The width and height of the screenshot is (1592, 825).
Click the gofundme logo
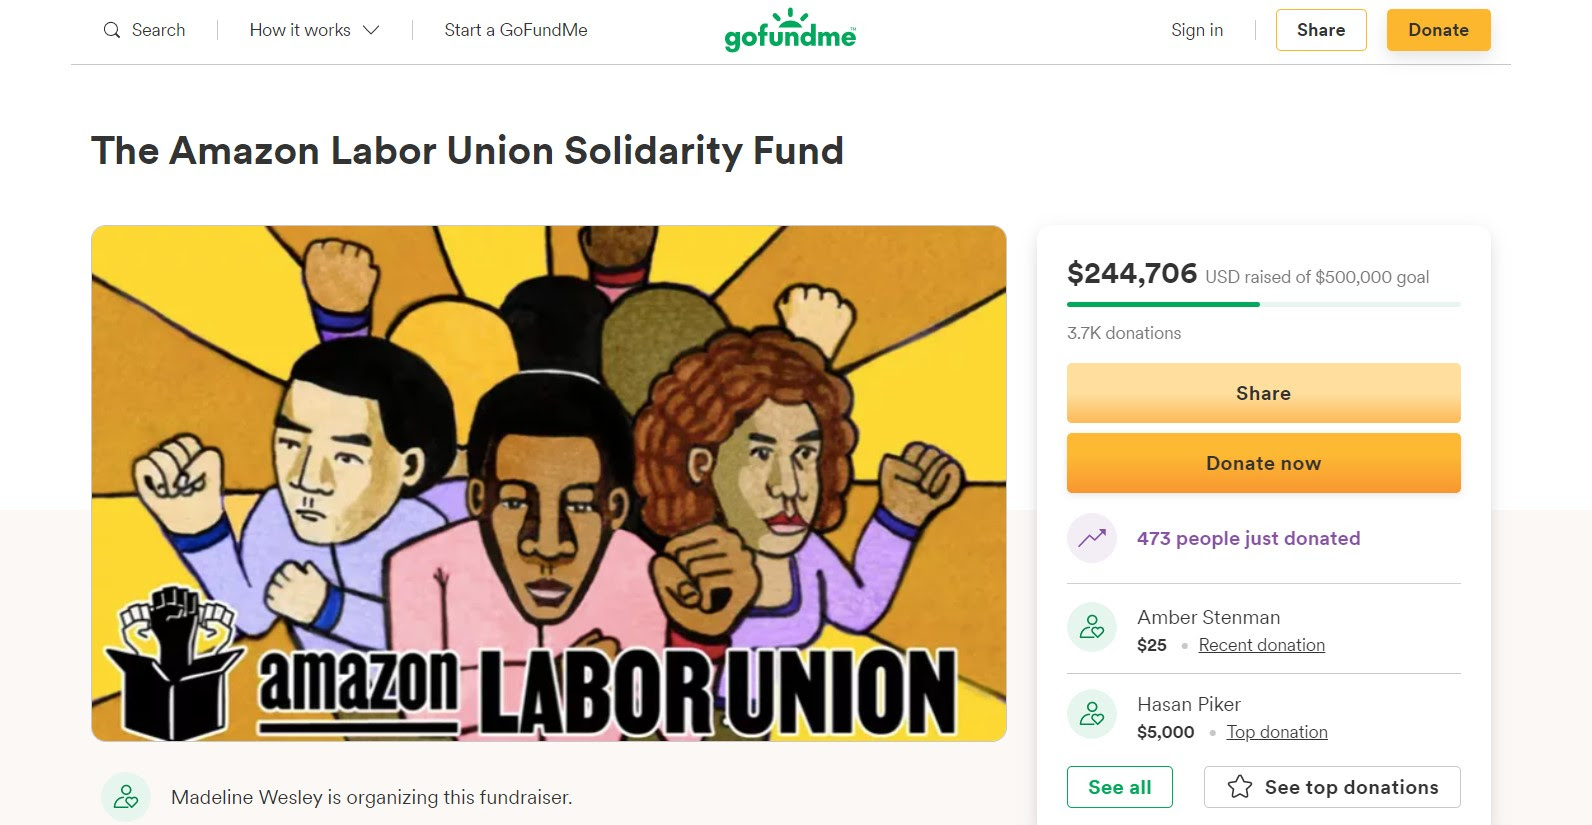click(789, 30)
